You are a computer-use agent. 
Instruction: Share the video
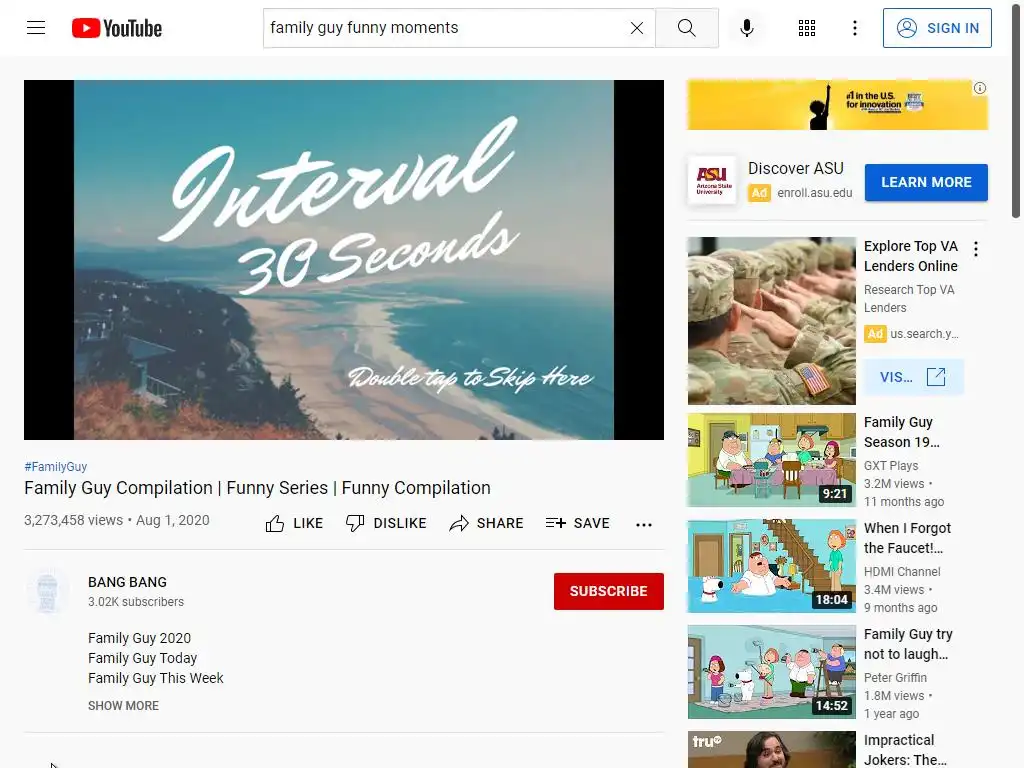[x=486, y=523]
